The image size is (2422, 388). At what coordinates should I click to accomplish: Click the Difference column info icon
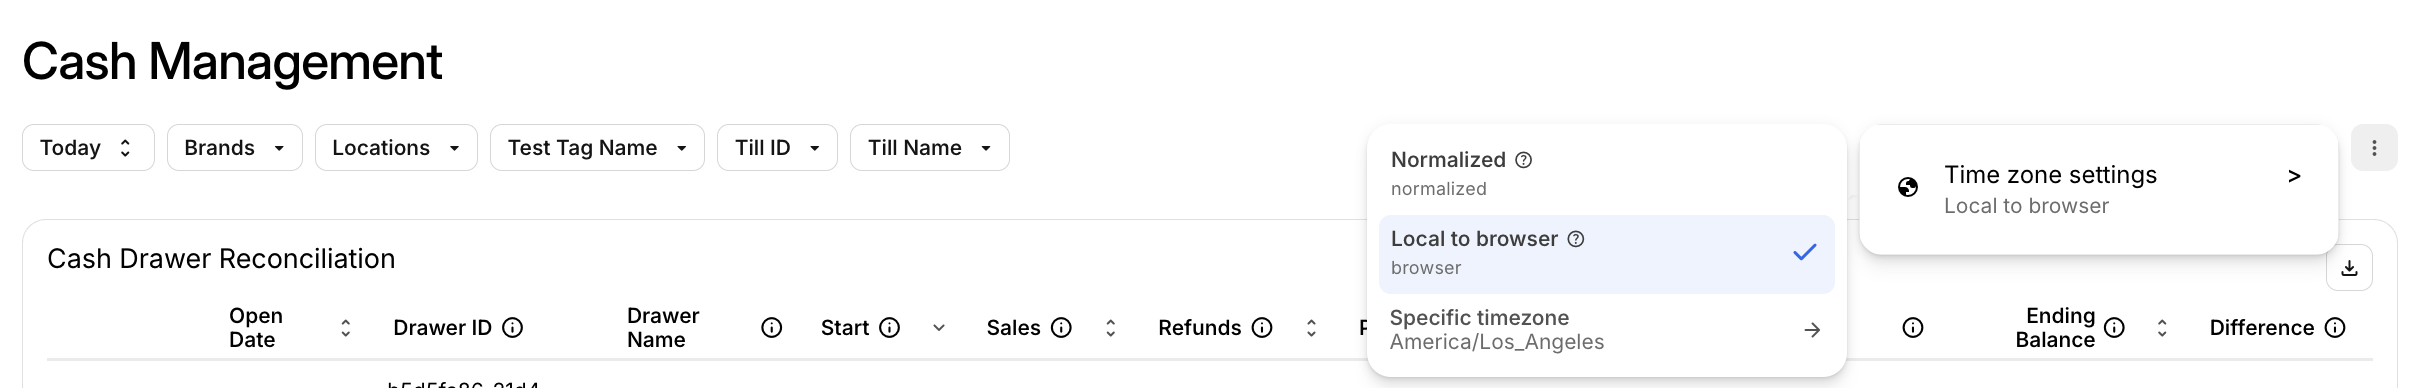2335,328
